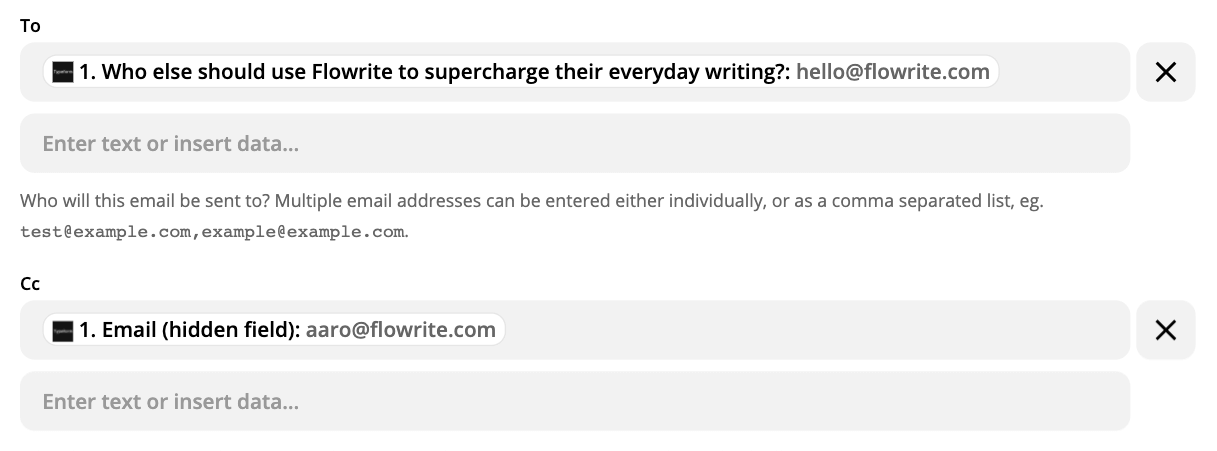Click the aaro@flowrite.com value in the Cc pill
The width and height of the screenshot is (1217, 451).
point(400,330)
